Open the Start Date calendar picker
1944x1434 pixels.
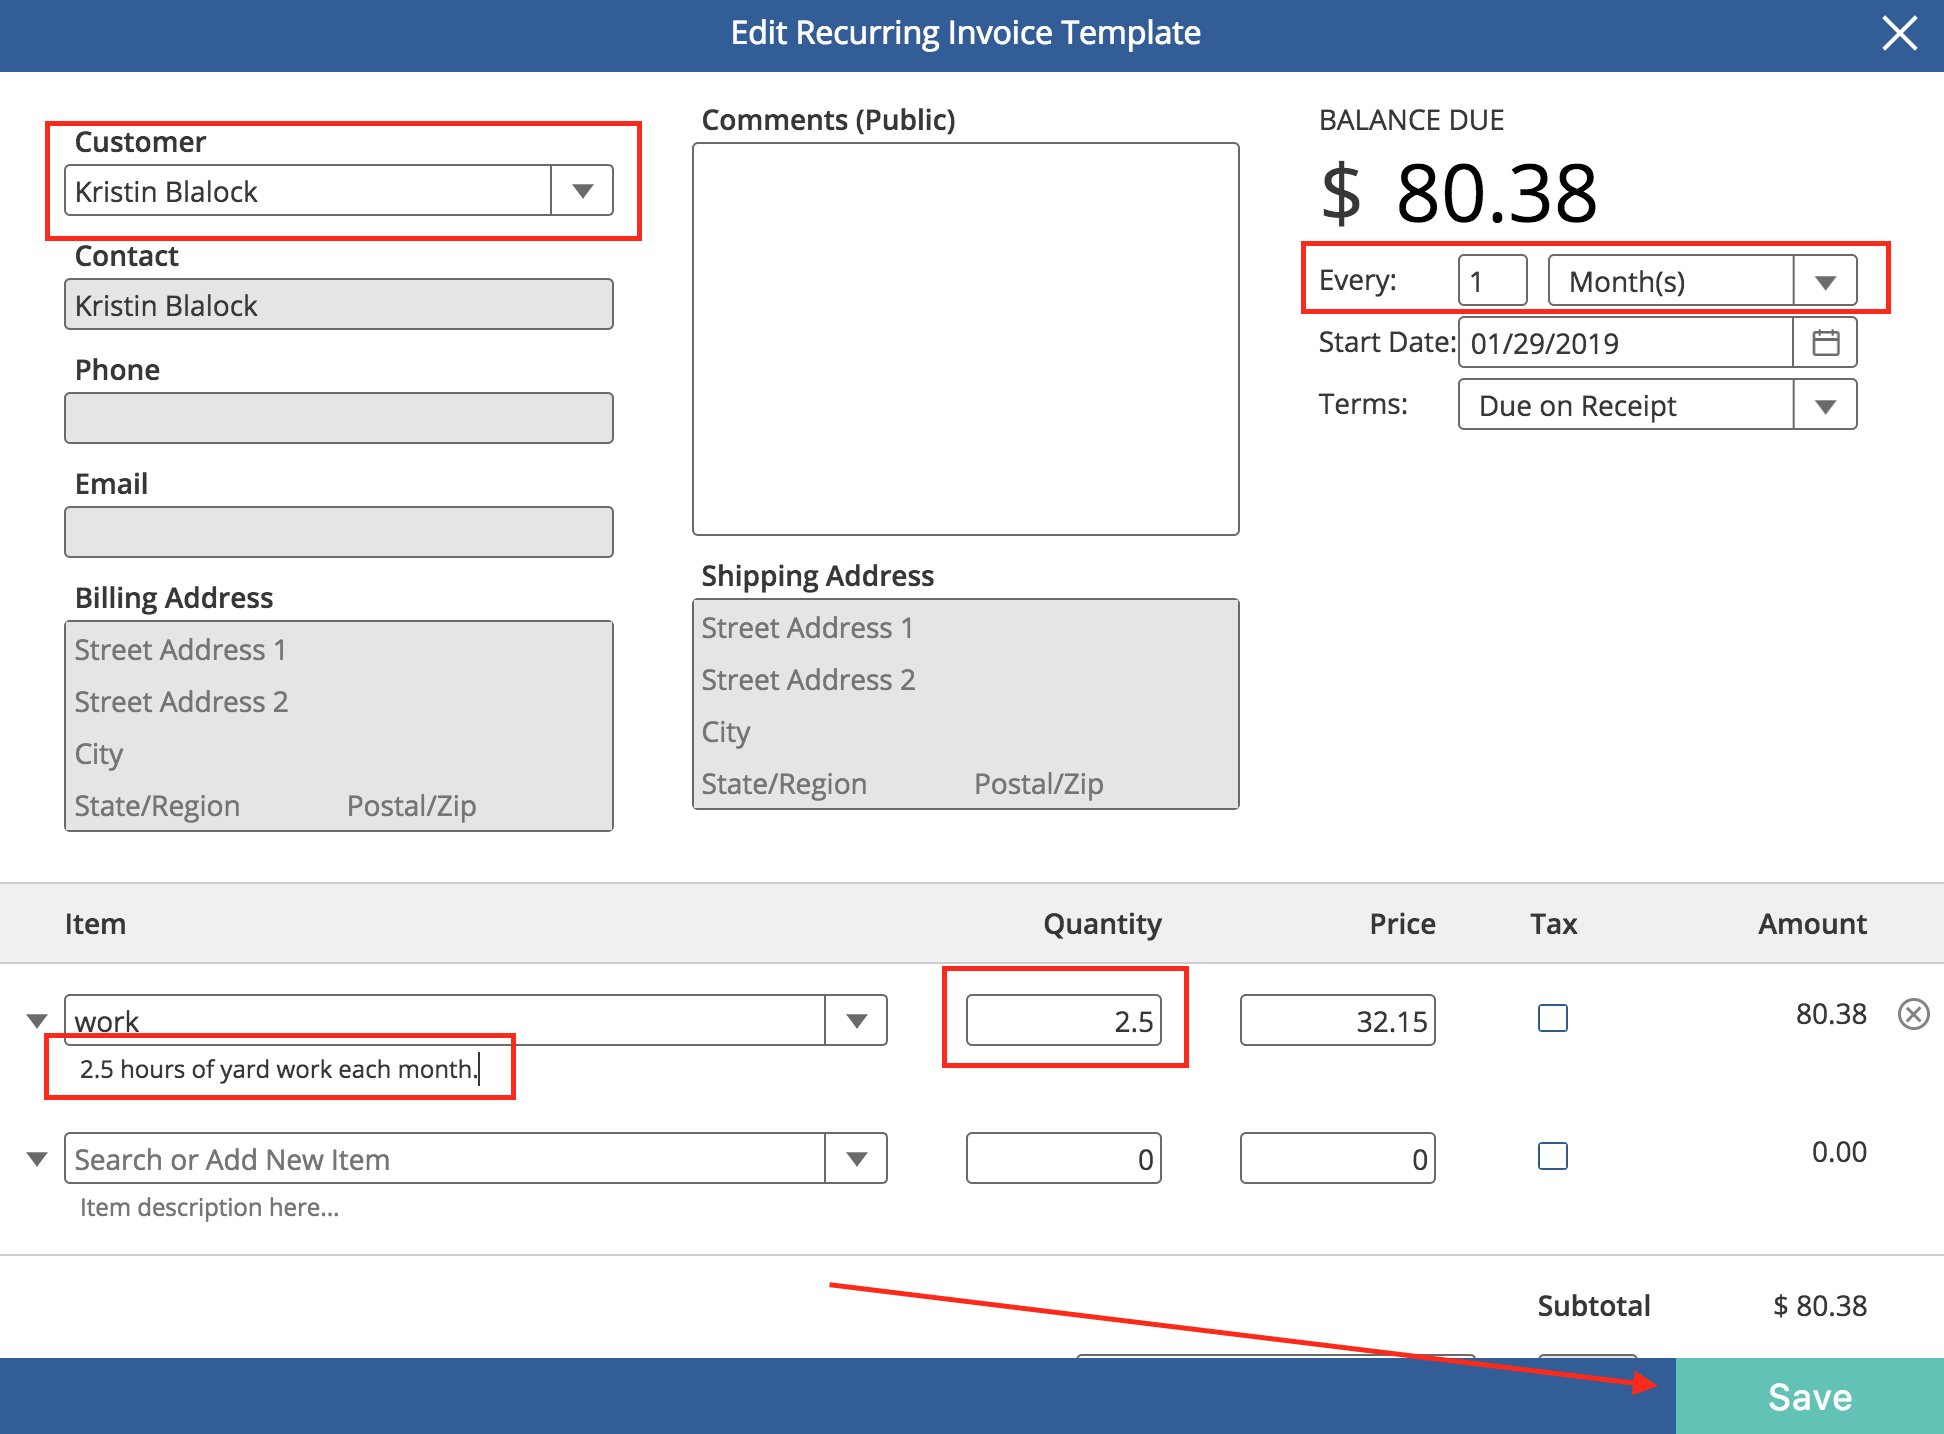pyautogui.click(x=1825, y=343)
